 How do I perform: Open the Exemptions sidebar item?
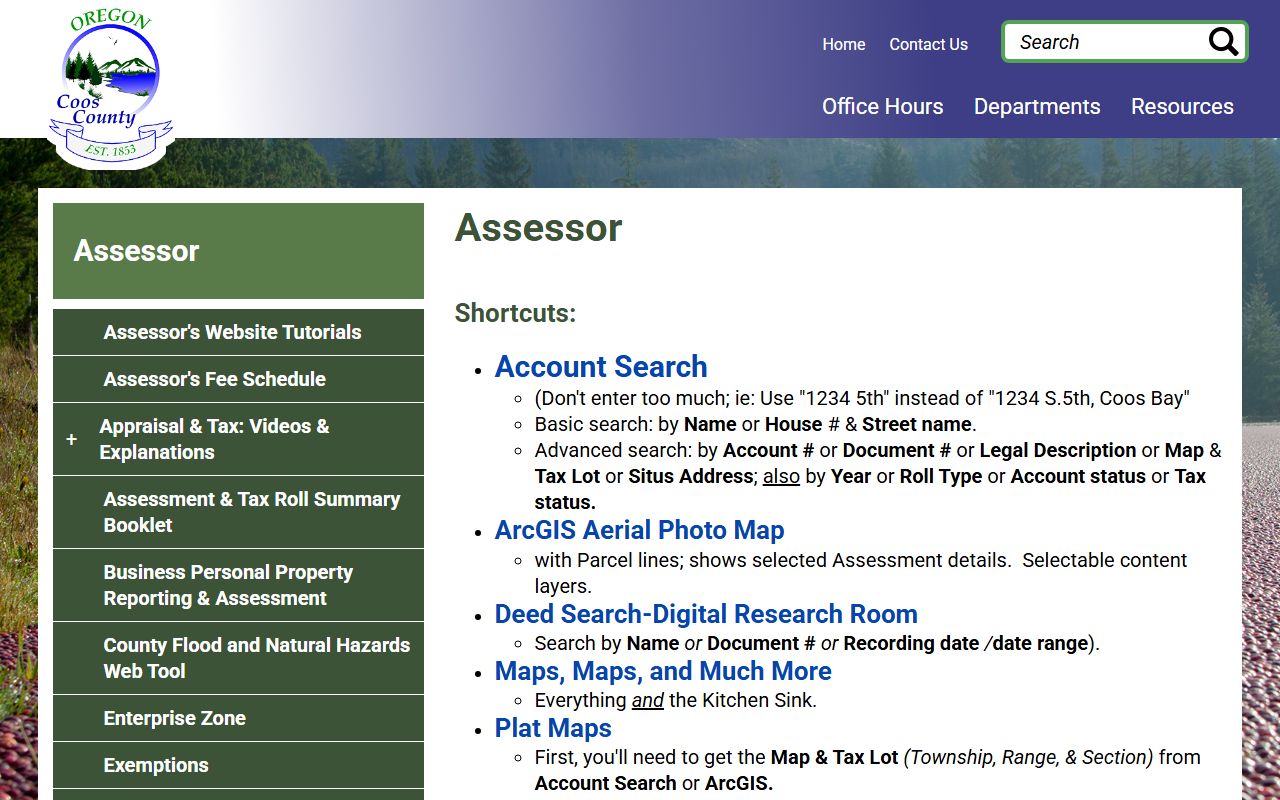point(238,765)
